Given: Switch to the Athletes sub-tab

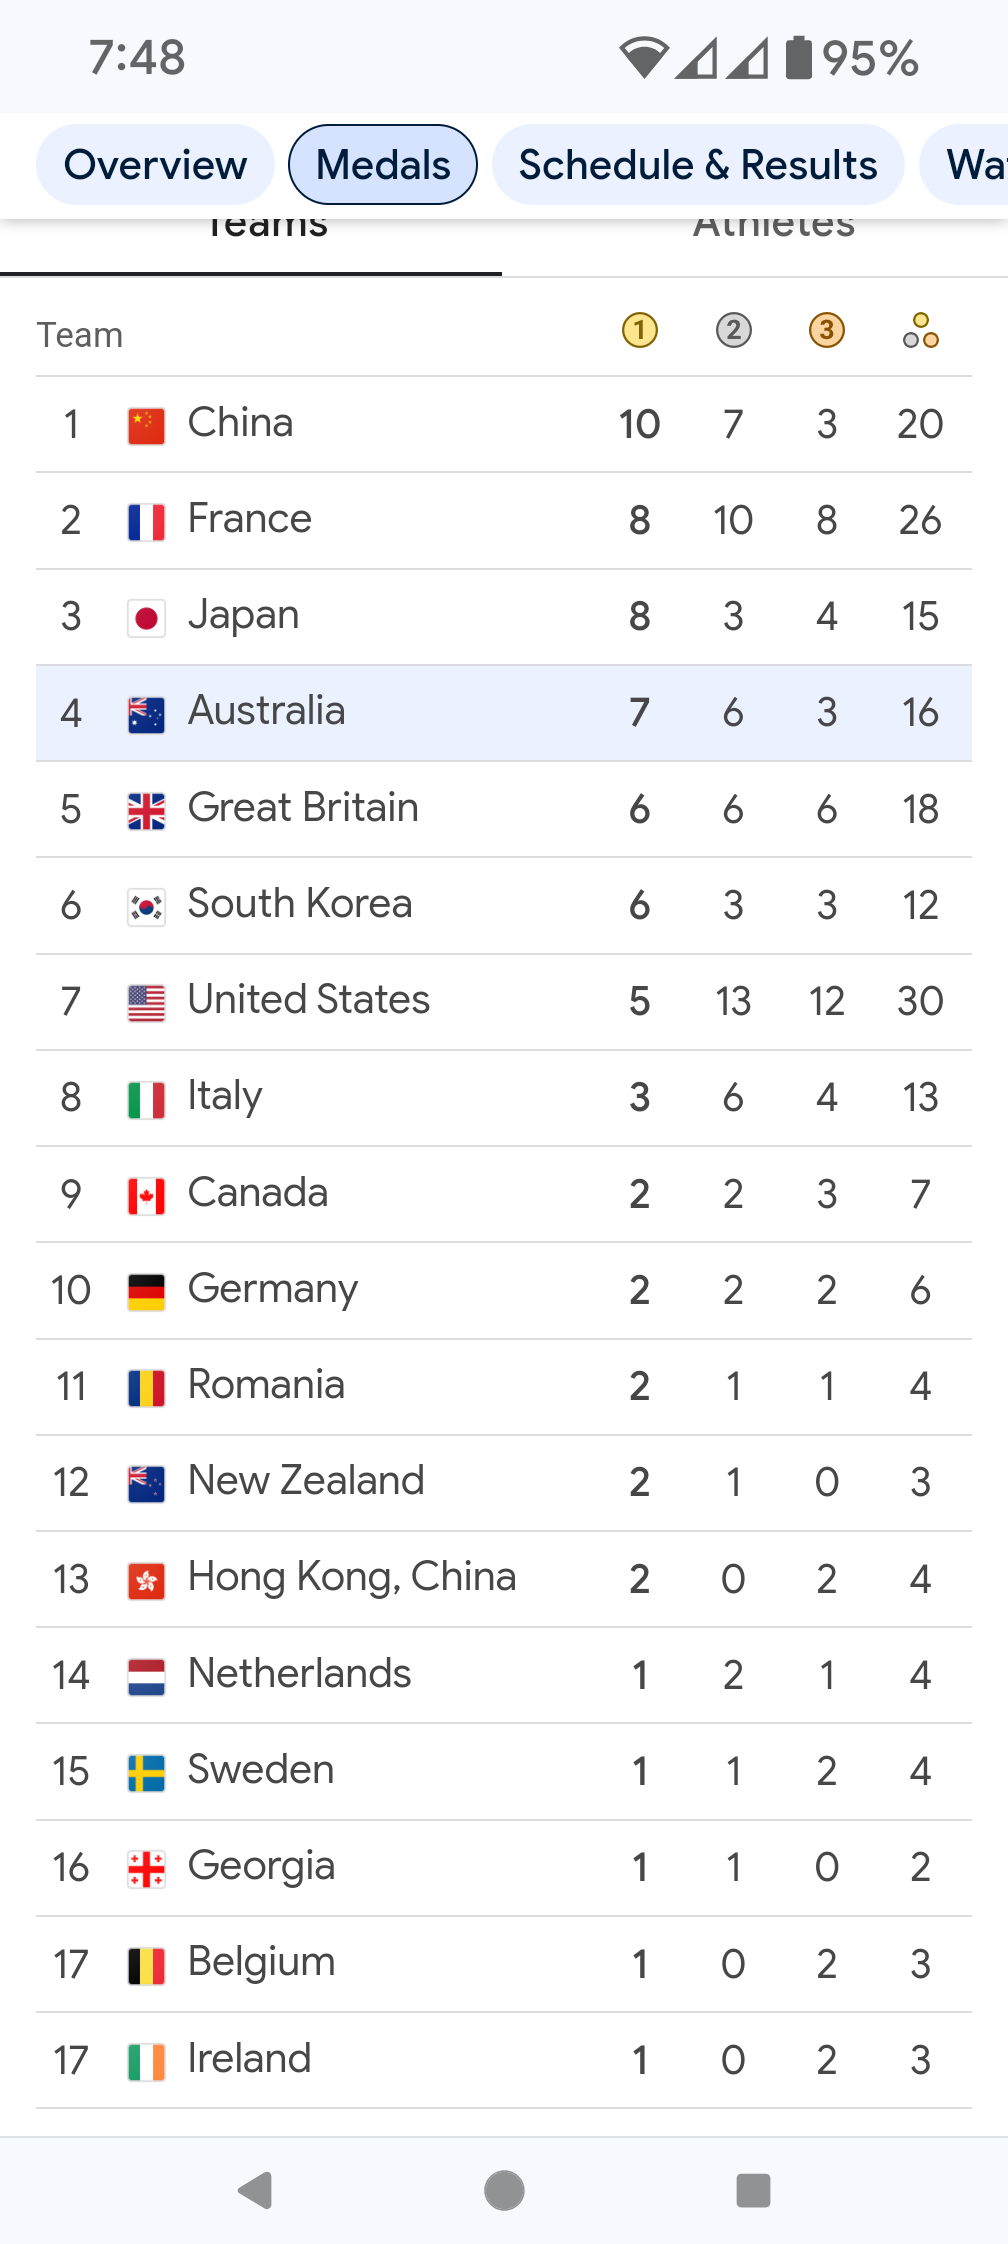Looking at the screenshot, I should pyautogui.click(x=774, y=228).
